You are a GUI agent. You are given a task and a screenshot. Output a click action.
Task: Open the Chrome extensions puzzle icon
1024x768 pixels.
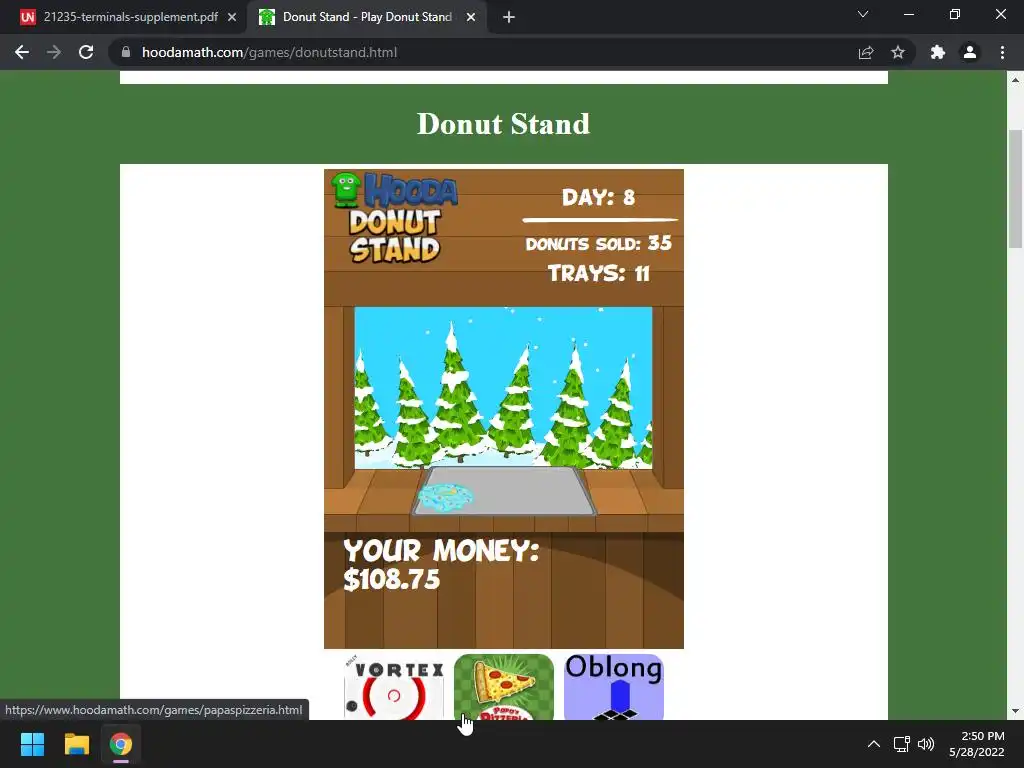click(938, 52)
